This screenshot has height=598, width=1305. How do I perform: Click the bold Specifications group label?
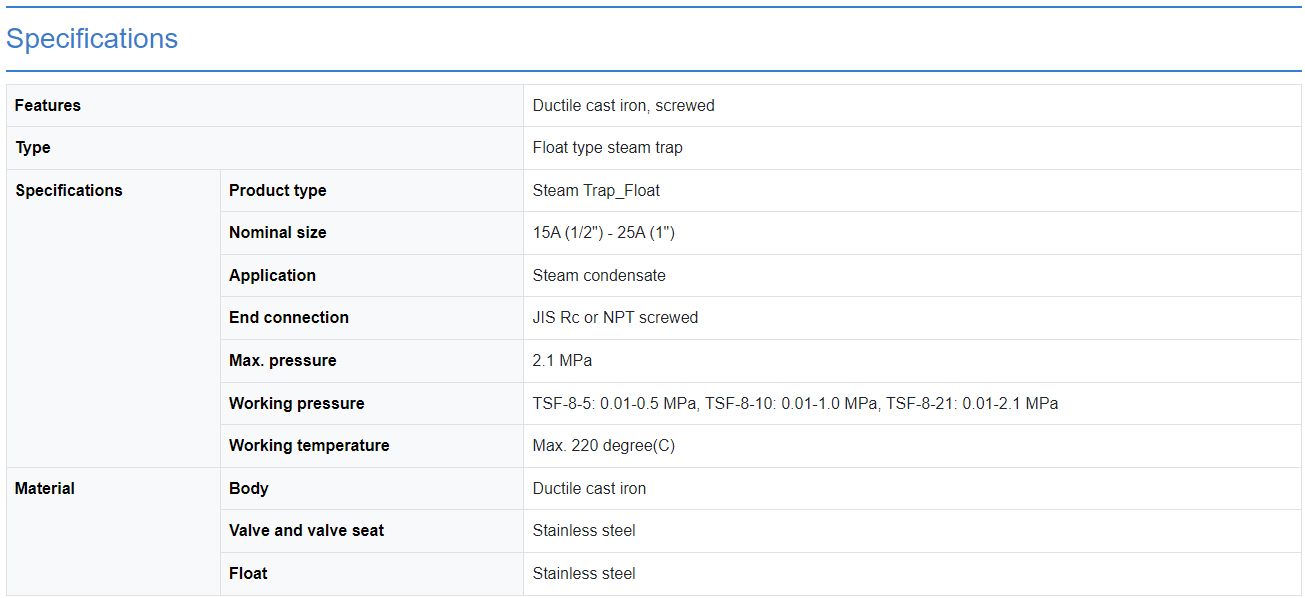(69, 190)
